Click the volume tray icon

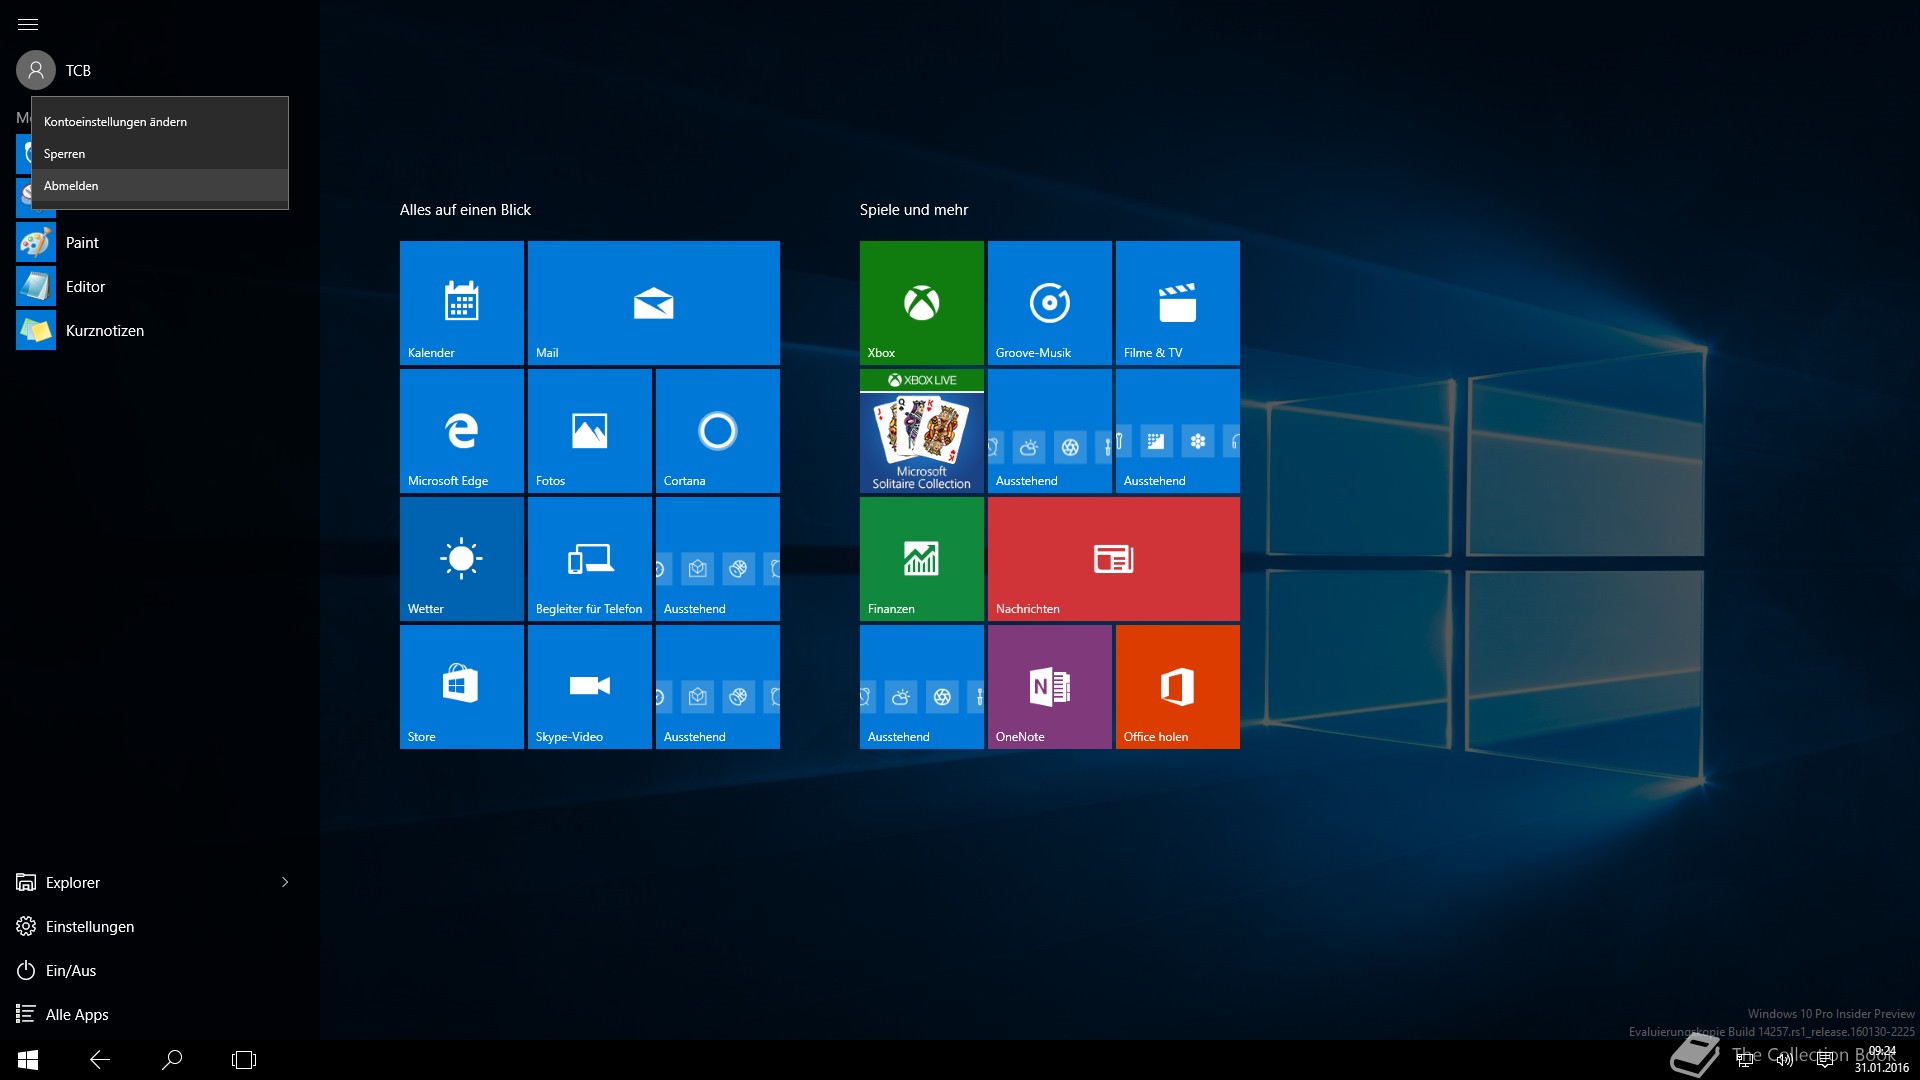(1785, 1060)
